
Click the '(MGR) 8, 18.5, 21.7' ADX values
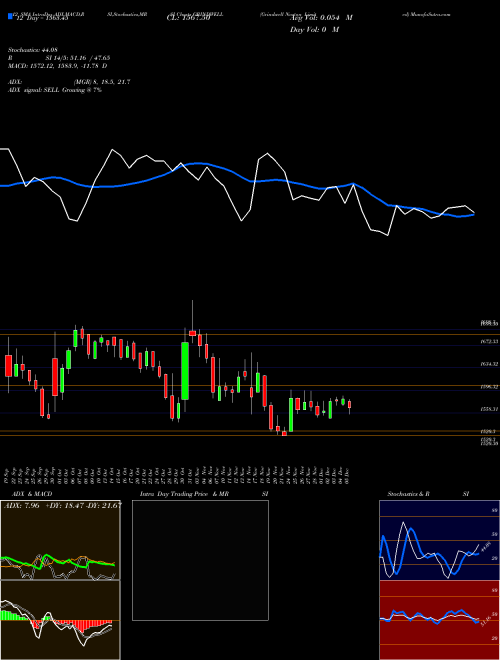point(102,82)
